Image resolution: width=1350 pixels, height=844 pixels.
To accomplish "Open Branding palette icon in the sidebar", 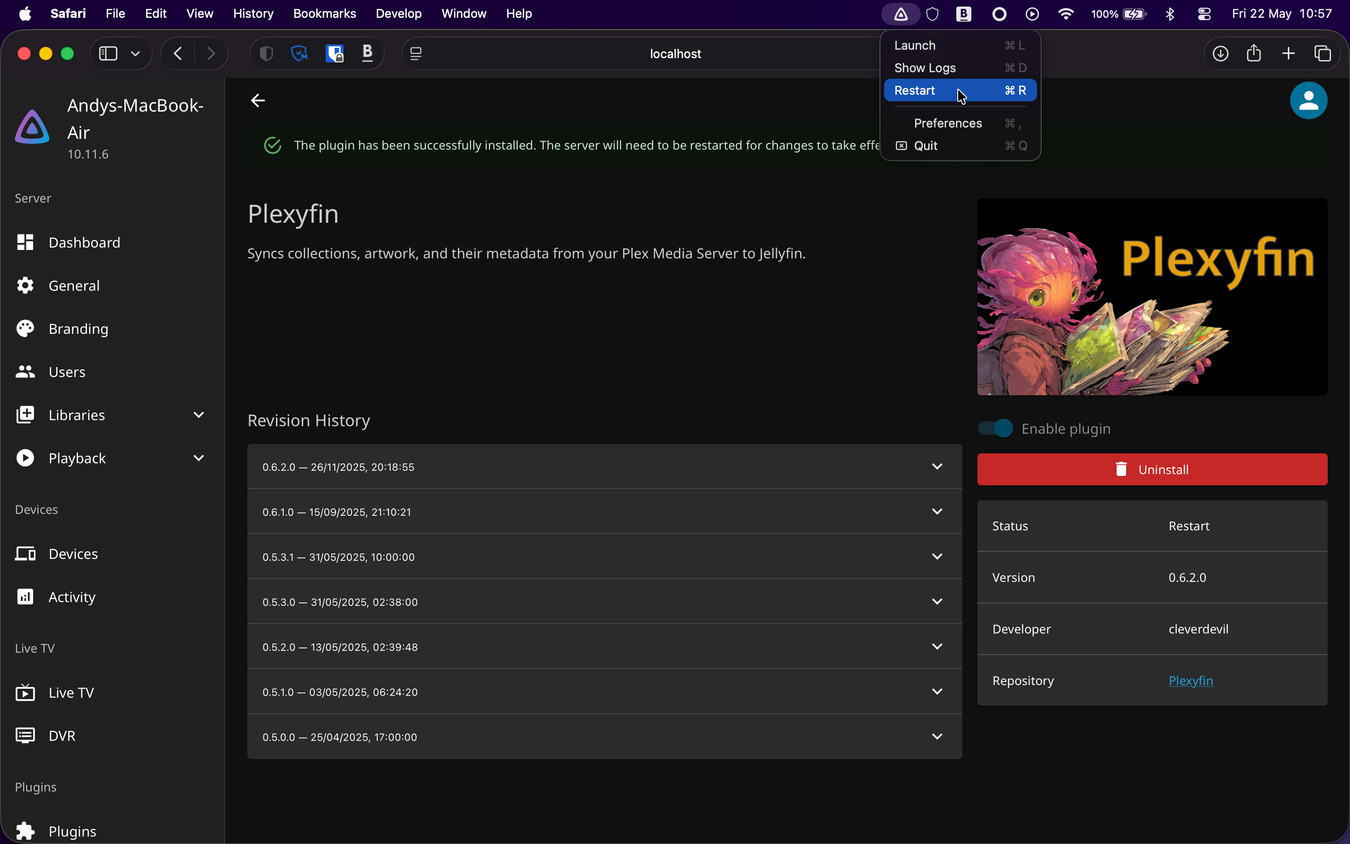I will (25, 328).
